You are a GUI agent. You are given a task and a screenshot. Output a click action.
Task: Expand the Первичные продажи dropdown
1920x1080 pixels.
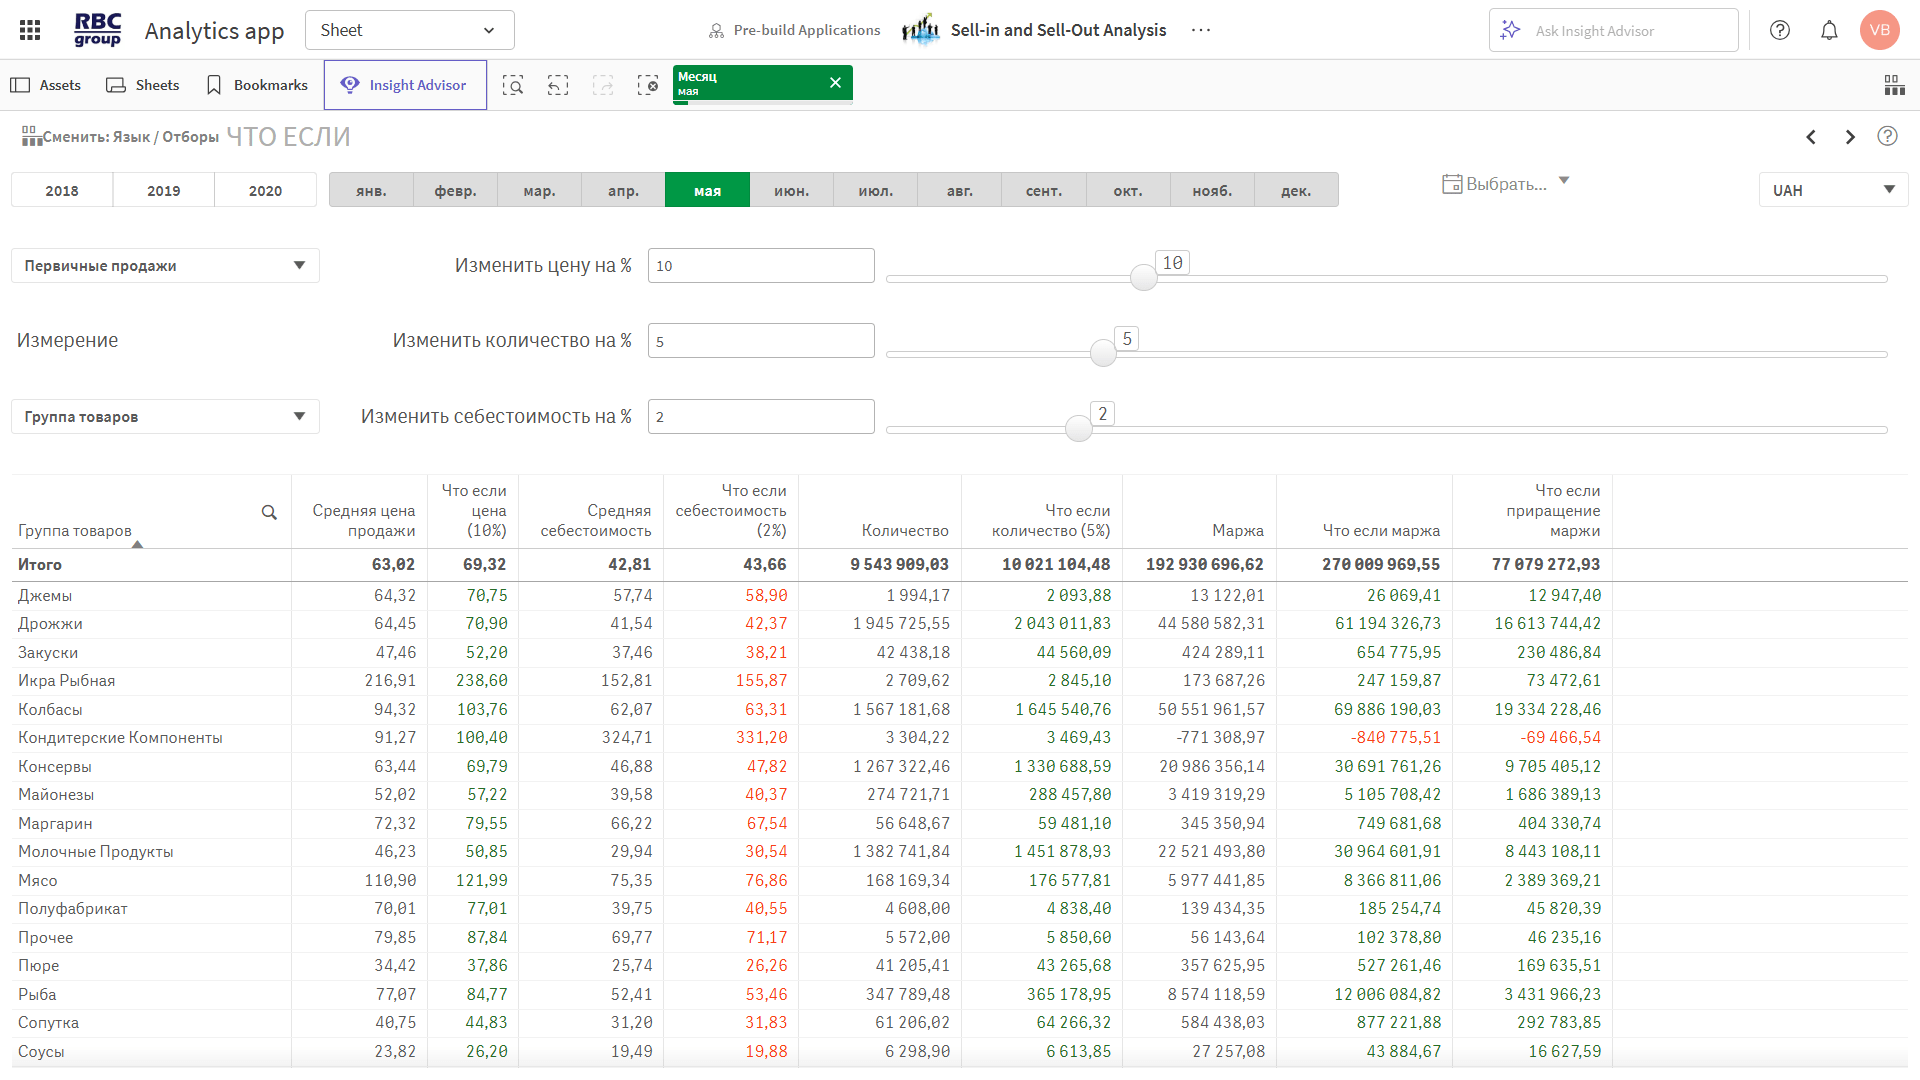[165, 266]
